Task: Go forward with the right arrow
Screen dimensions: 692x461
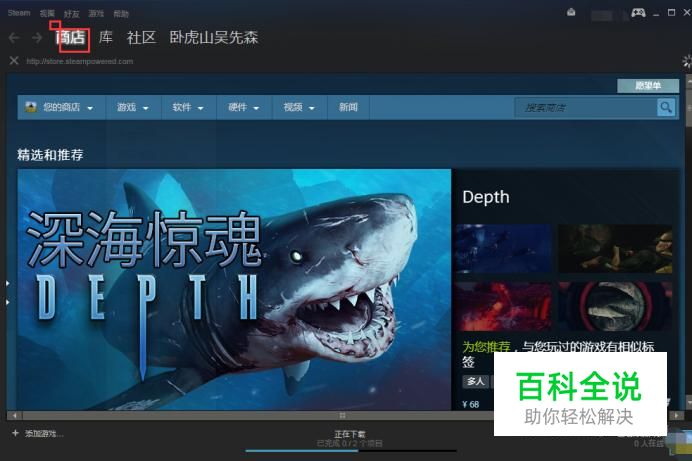Action: pos(37,38)
